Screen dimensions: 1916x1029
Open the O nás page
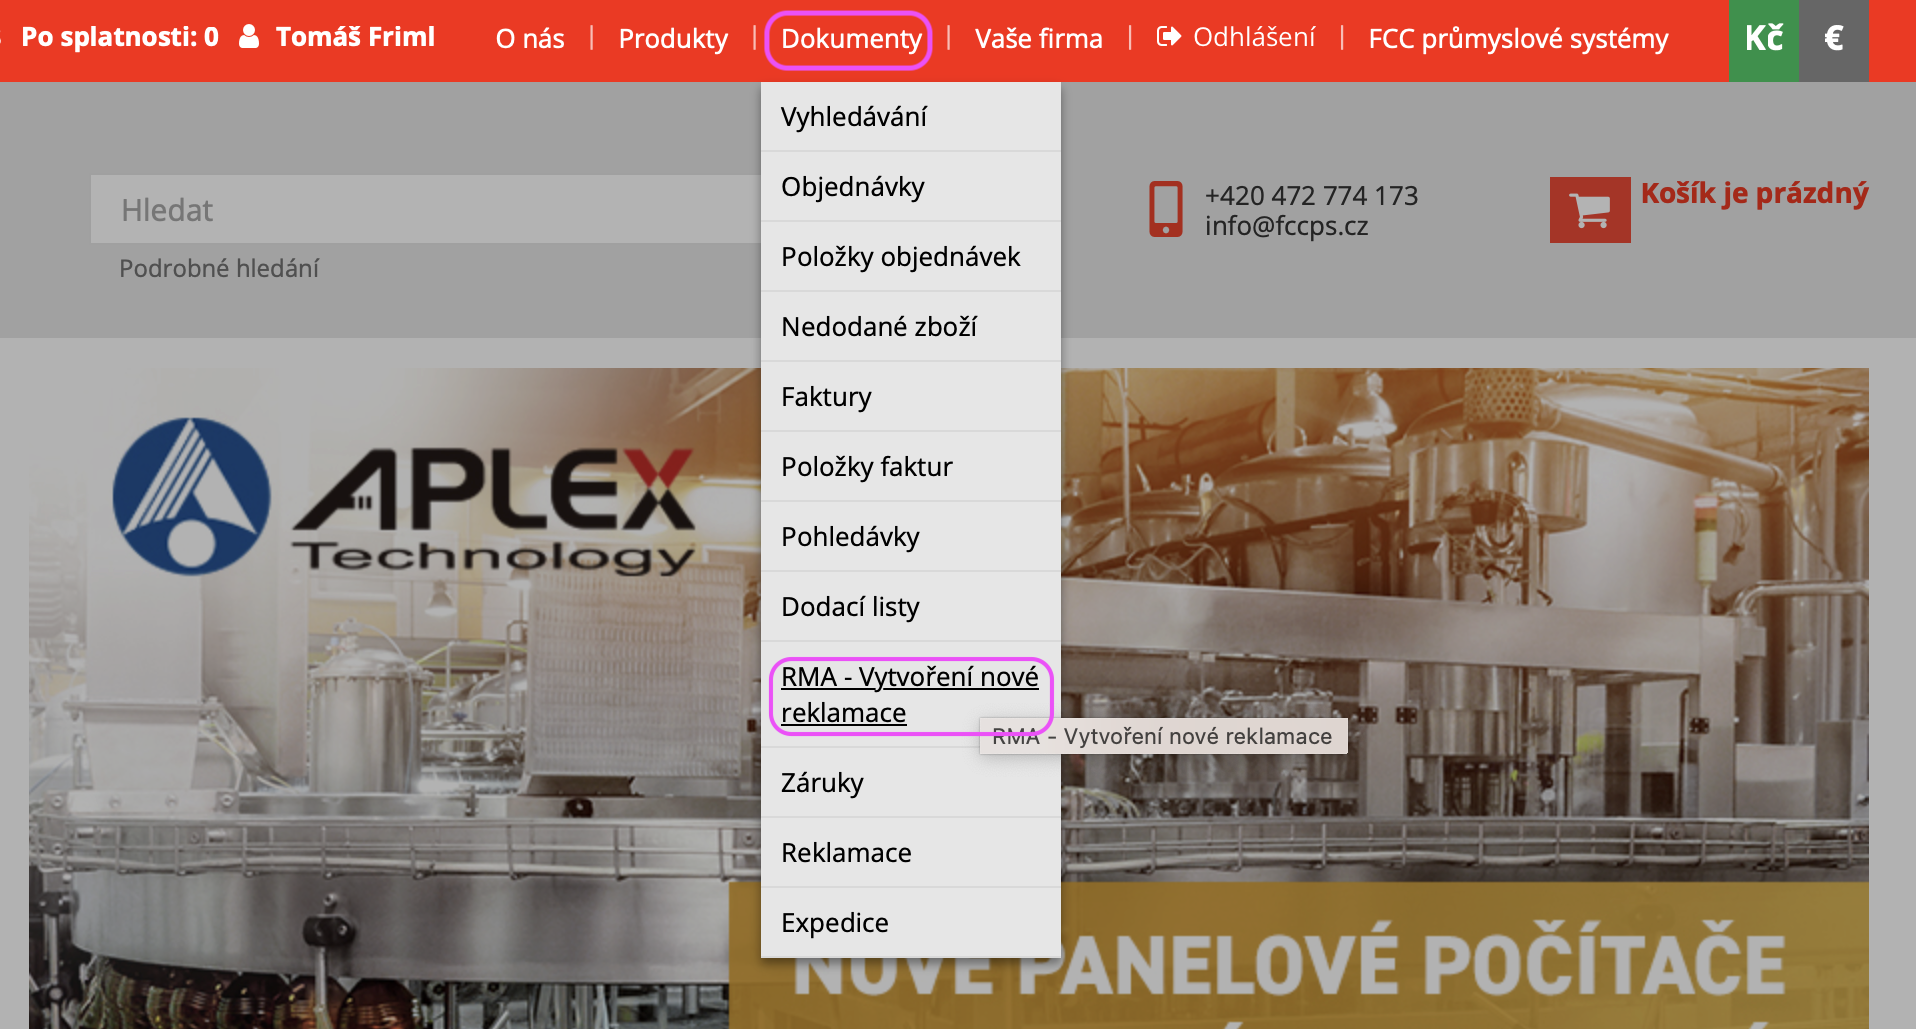click(x=530, y=39)
